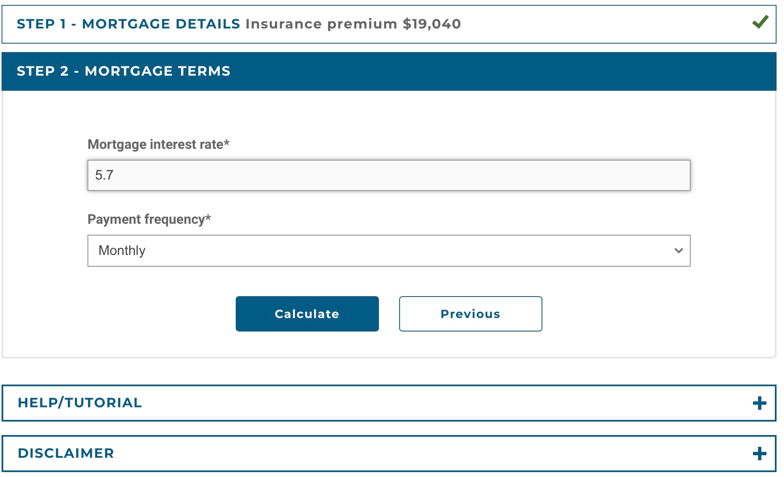
Task: Click the plus icon beside Disclaimer
Action: 759,454
